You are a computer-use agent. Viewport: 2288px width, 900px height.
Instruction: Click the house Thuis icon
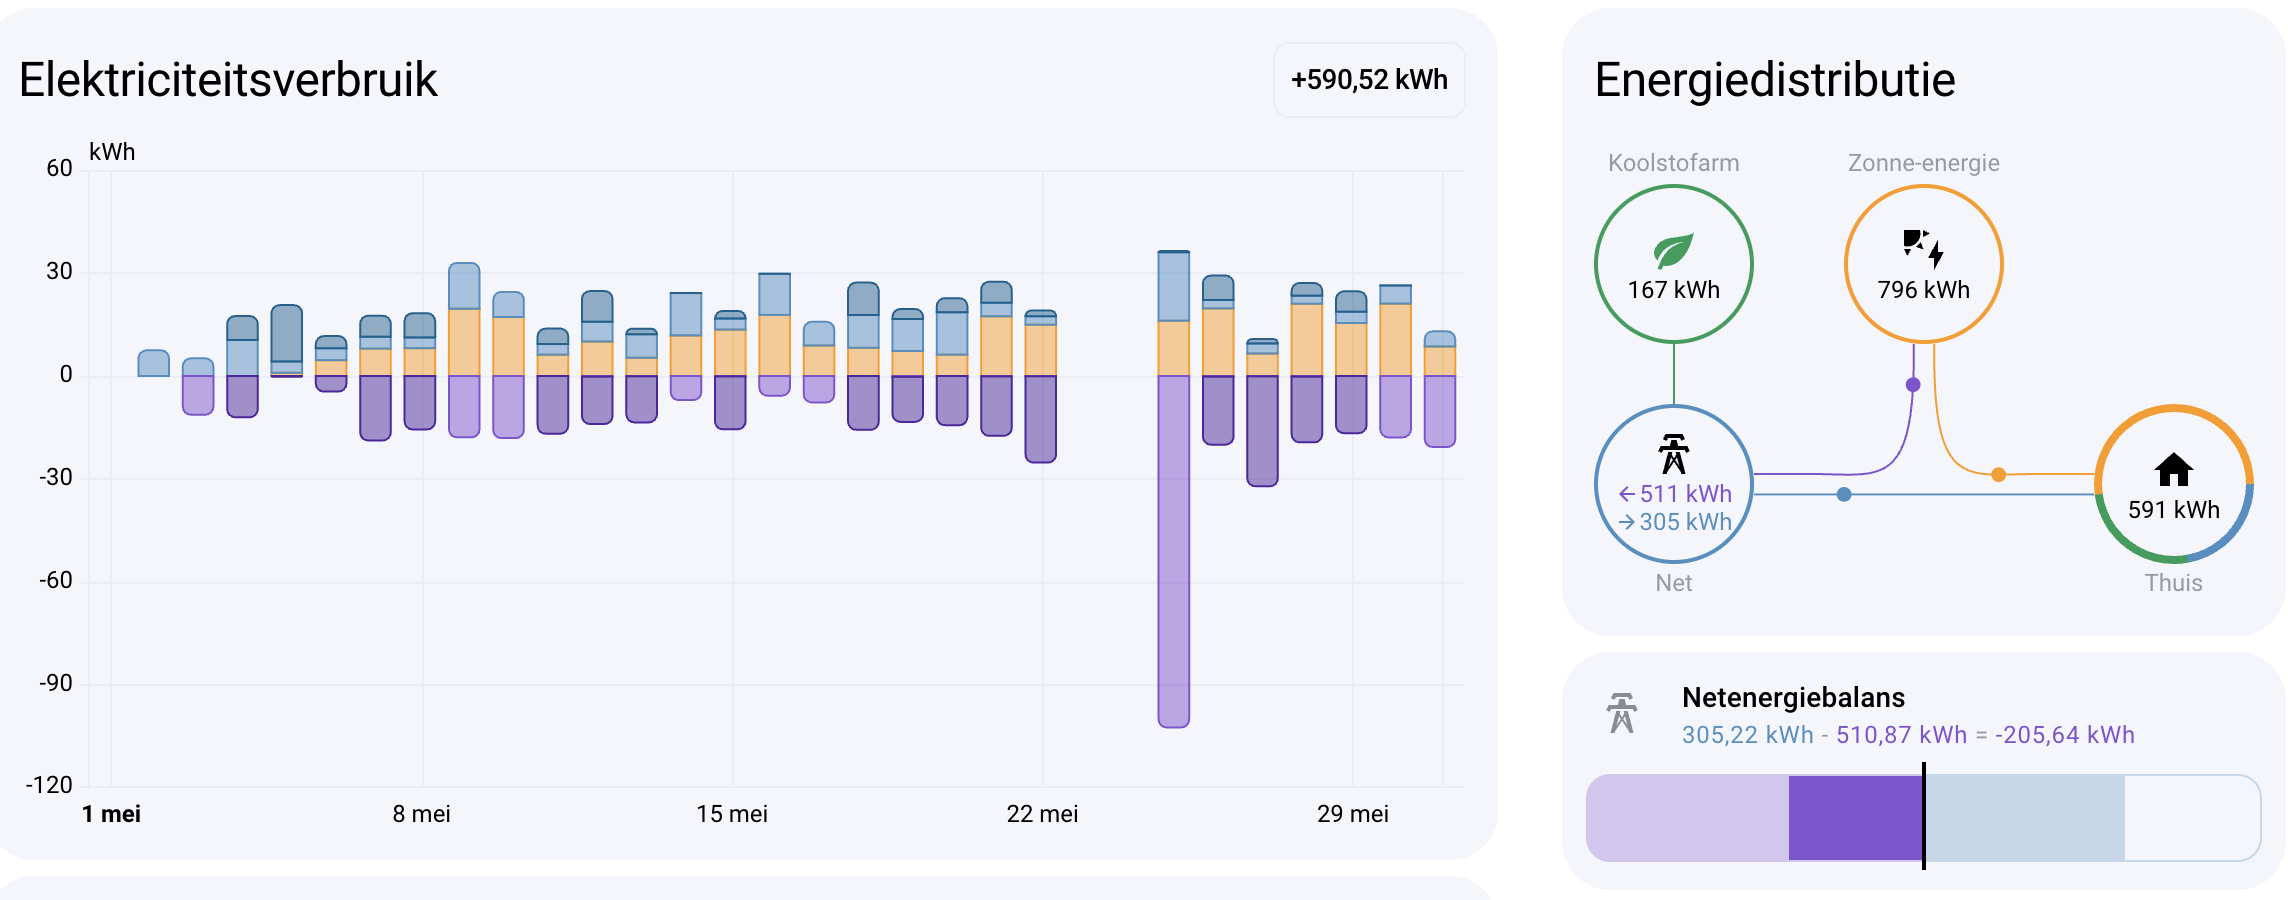coord(2173,469)
